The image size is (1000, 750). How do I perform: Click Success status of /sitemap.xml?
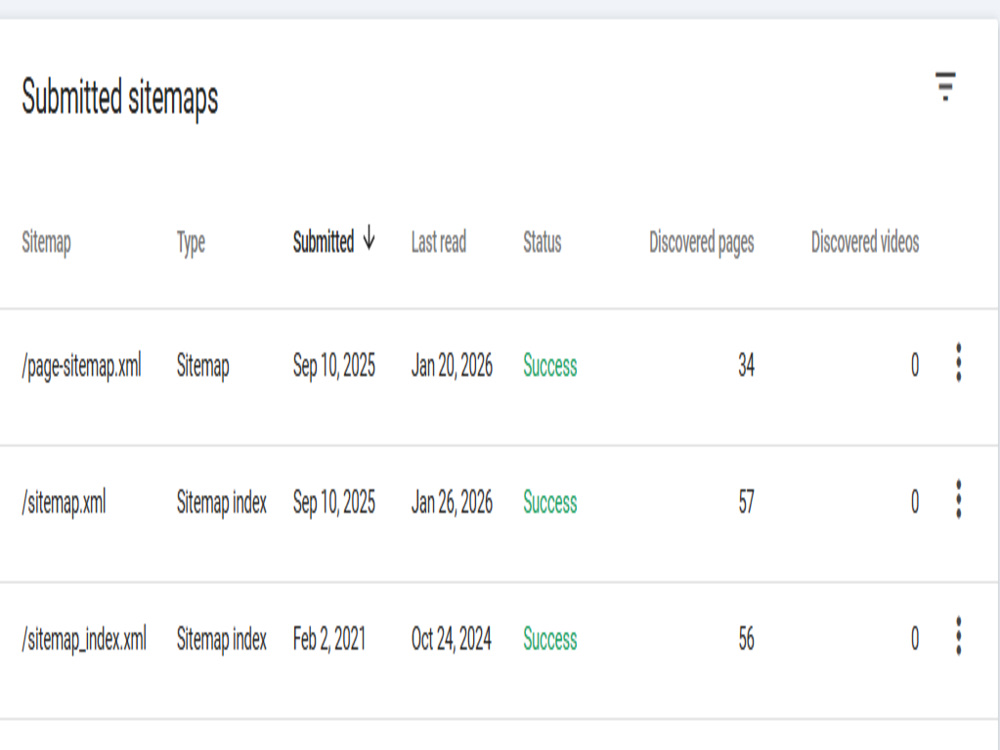point(550,503)
